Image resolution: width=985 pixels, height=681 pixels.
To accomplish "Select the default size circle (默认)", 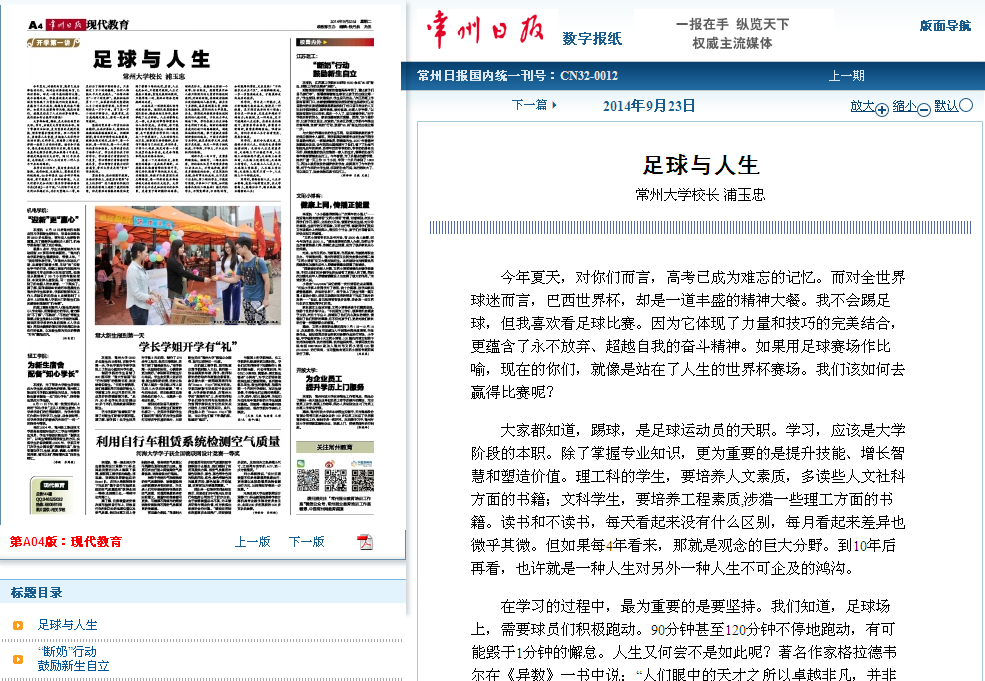I will [x=966, y=105].
